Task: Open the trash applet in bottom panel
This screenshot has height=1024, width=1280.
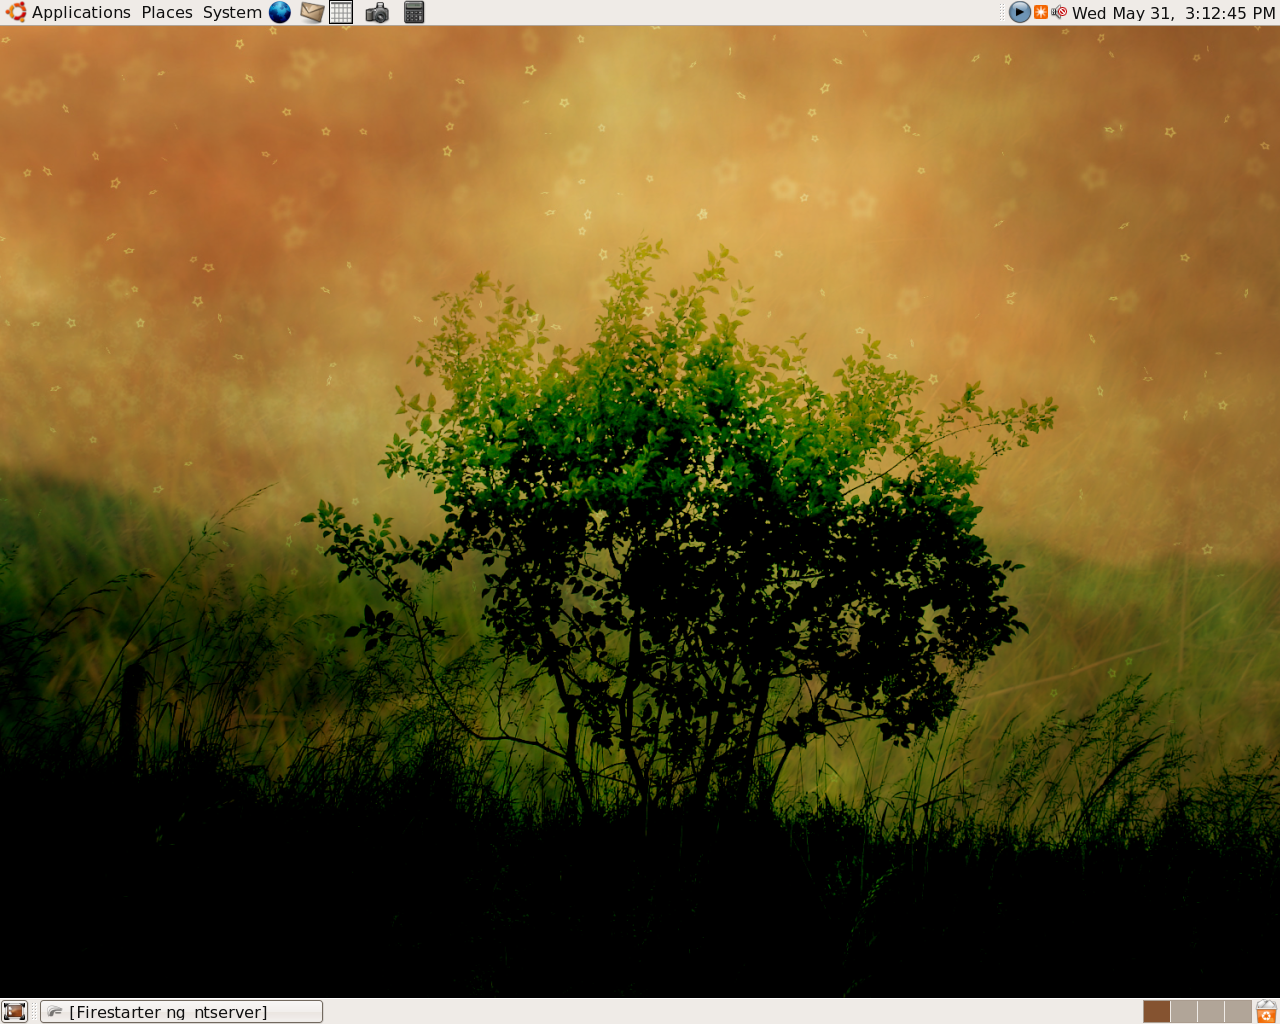Action: coord(1266,1012)
